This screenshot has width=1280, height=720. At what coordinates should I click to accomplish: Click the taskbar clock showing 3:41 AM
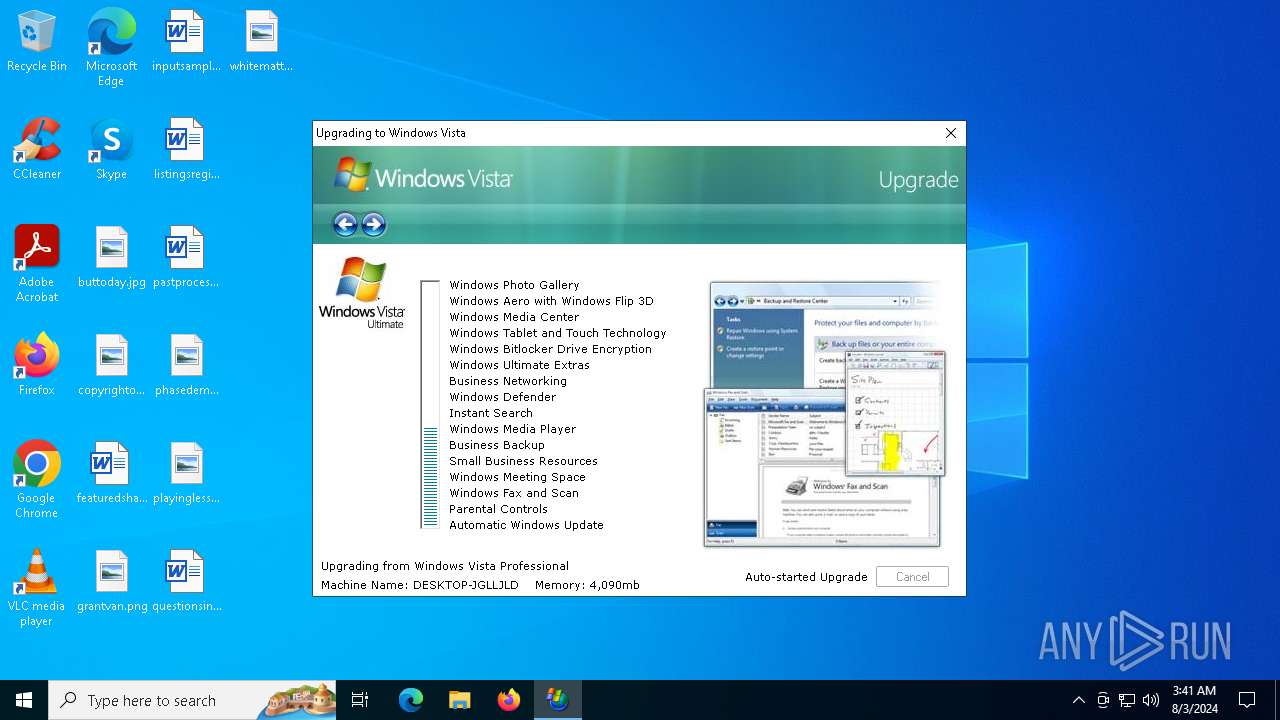(1194, 700)
